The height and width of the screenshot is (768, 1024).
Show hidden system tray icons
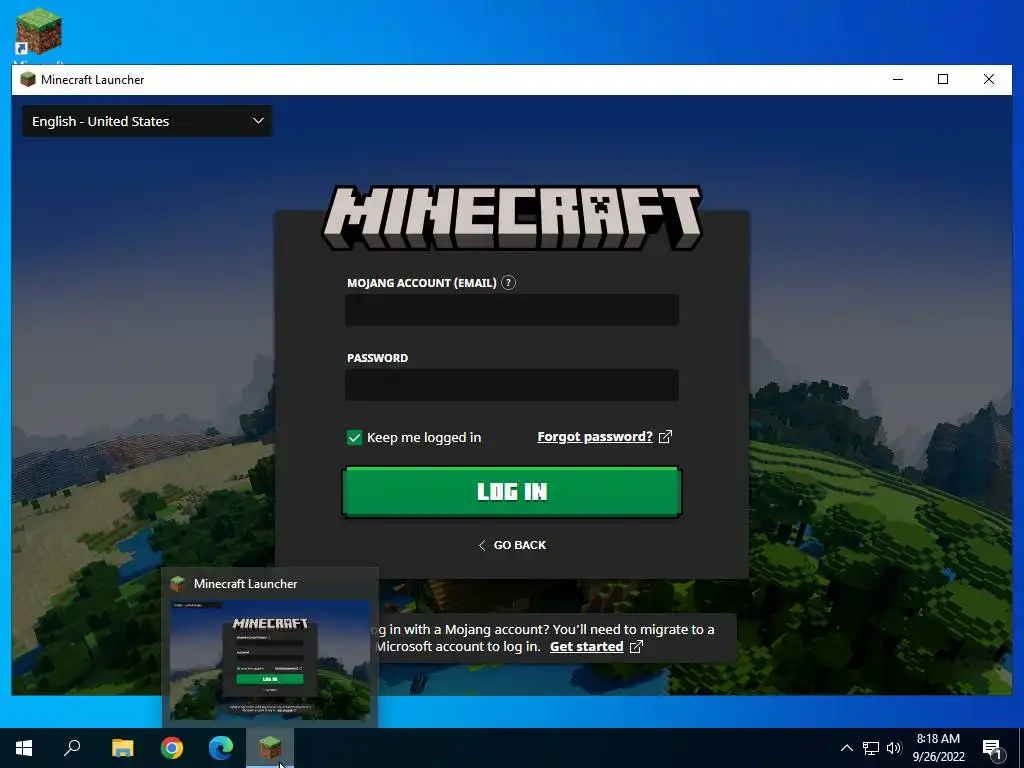pos(846,748)
